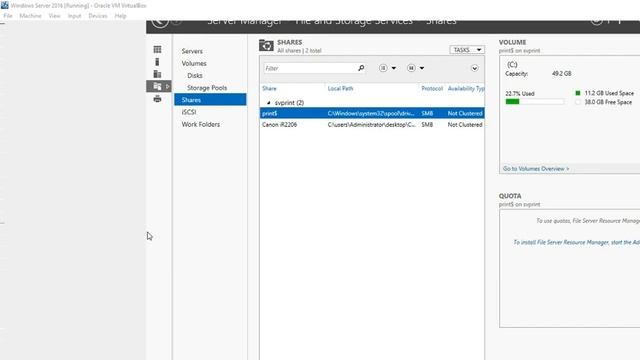The width and height of the screenshot is (640, 360).
Task: Sort by Availability Type column header
Action: coord(466,88)
